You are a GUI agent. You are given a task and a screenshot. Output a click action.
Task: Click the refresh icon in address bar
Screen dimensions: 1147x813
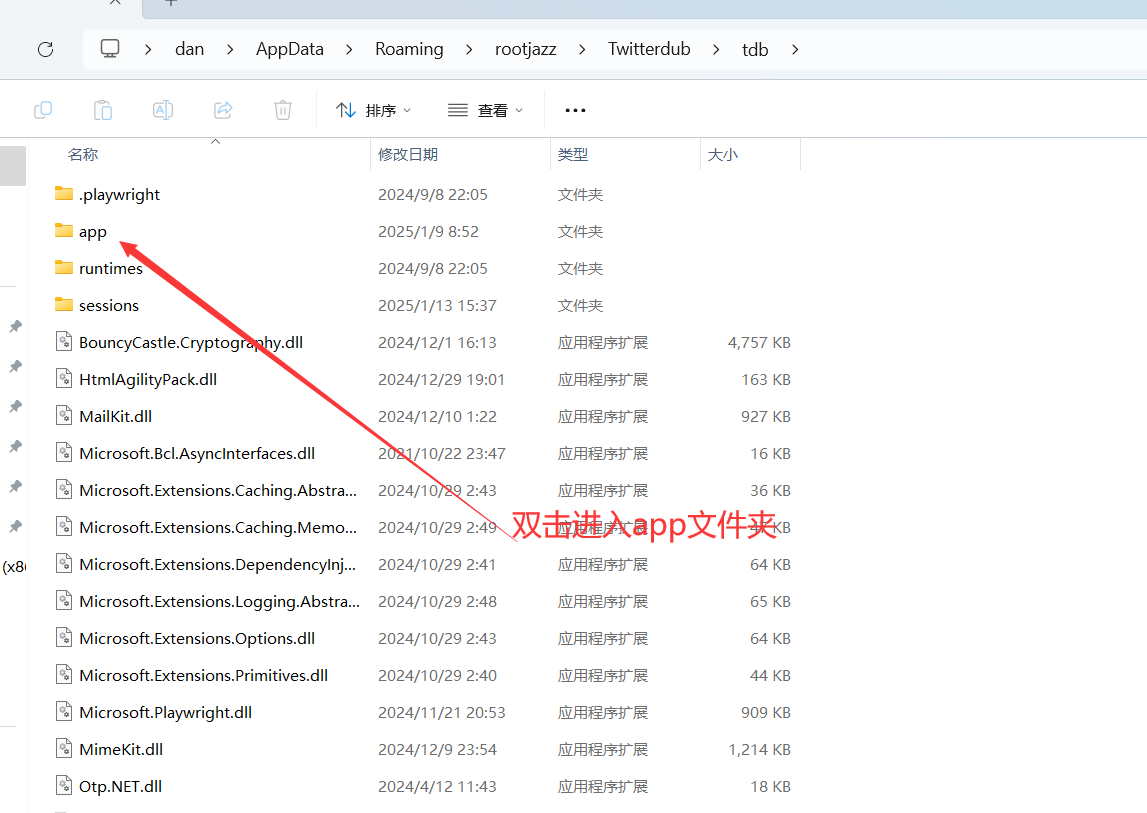click(x=45, y=49)
